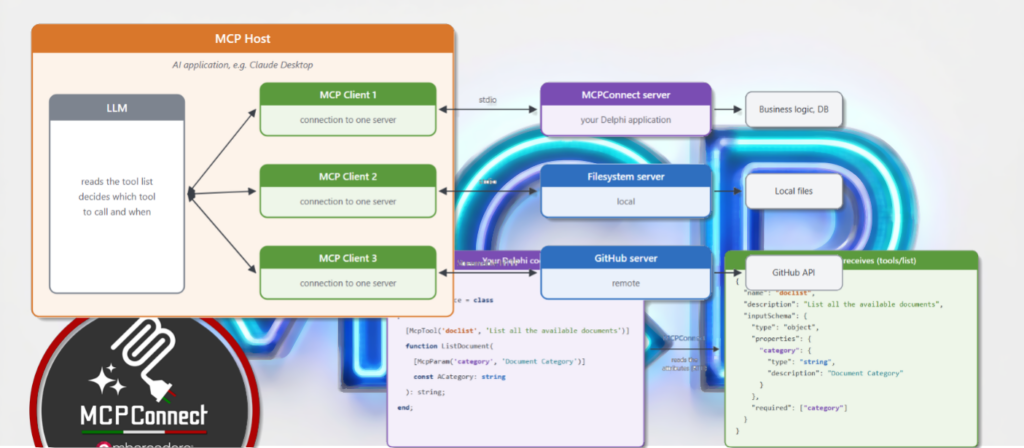Click the Filesystem server header
1024x448 pixels.
(626, 176)
